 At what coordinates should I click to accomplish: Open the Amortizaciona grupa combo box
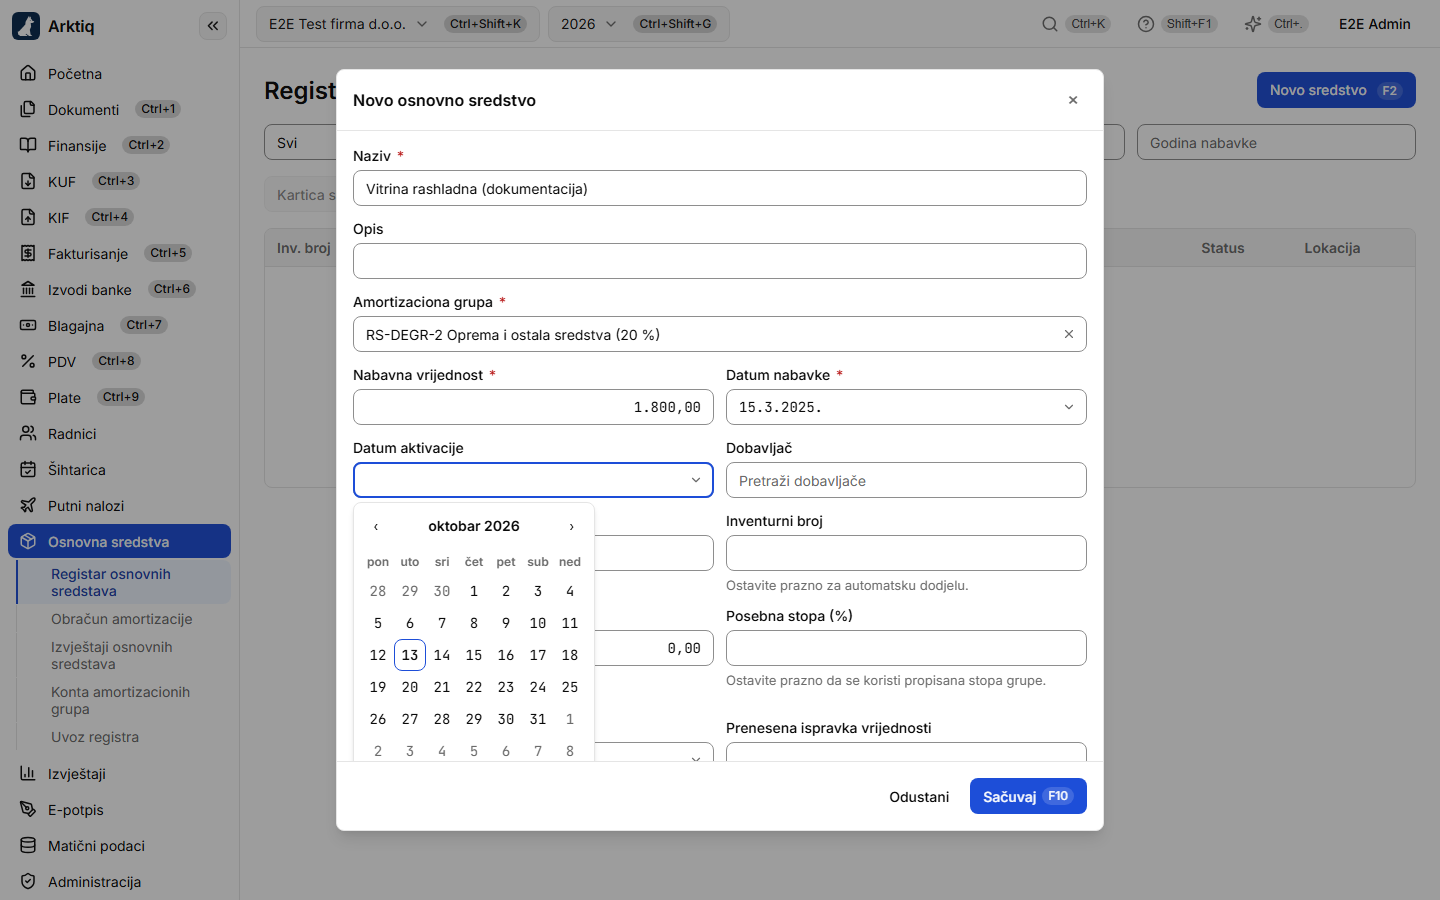click(720, 334)
